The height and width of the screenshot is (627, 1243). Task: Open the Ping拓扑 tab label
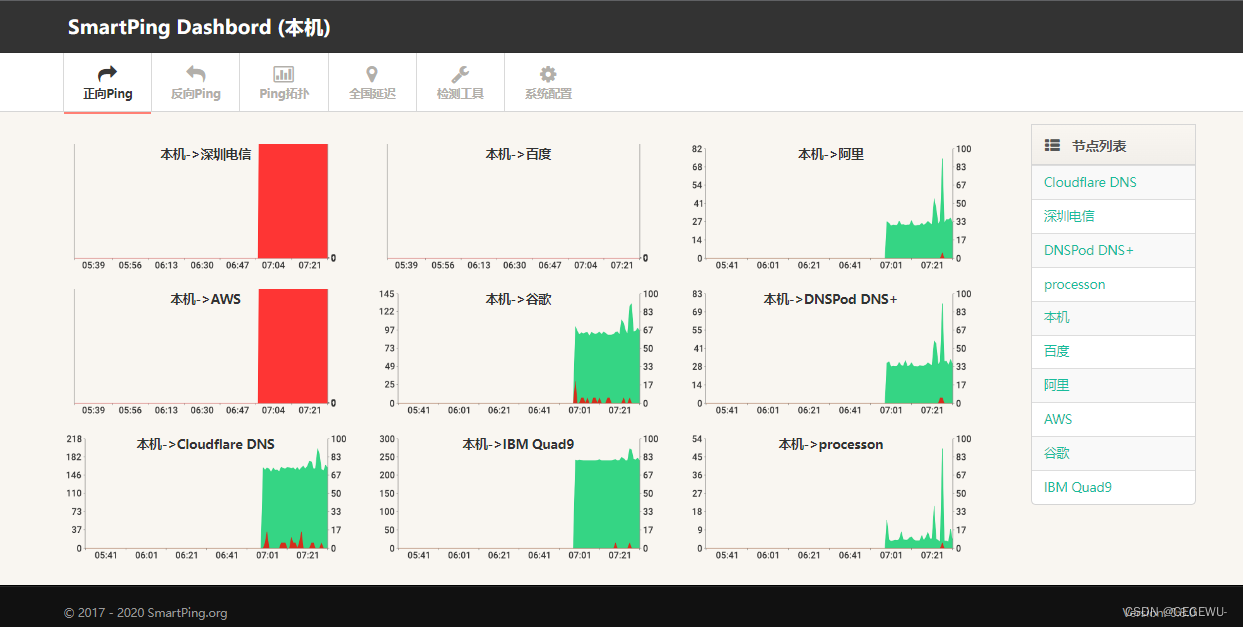click(x=284, y=94)
